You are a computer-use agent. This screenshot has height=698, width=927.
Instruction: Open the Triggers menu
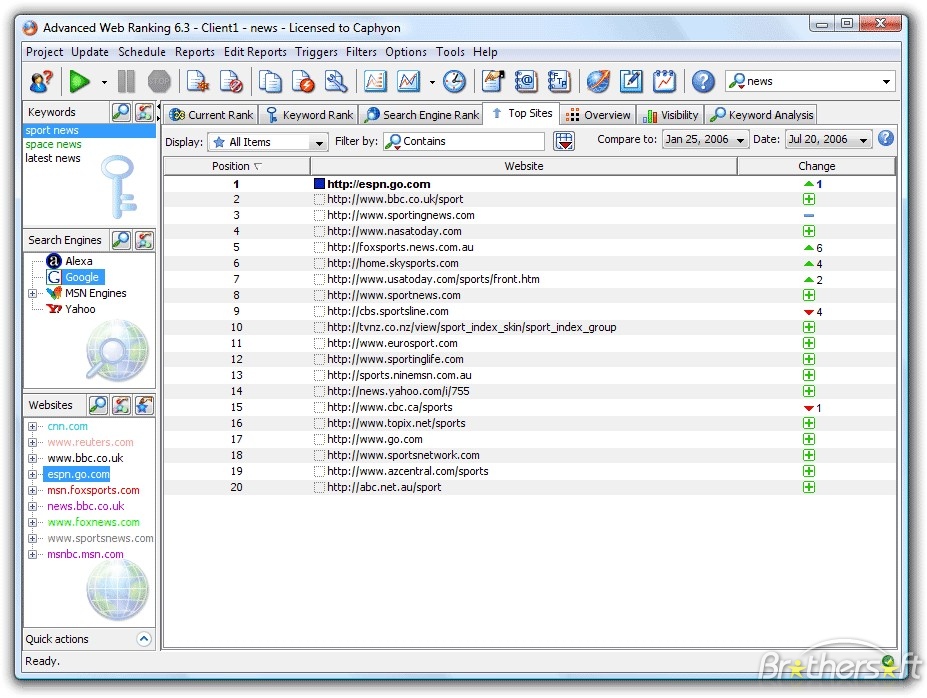click(316, 52)
